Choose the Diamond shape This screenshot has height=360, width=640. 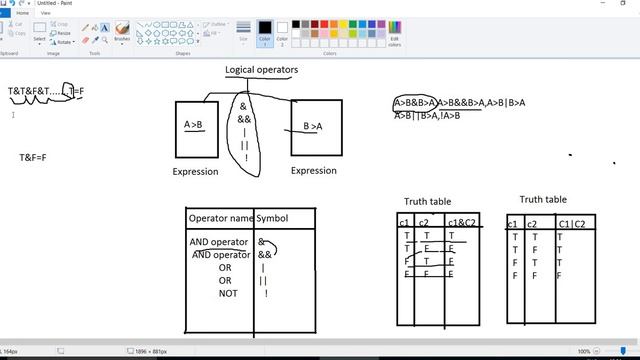[148, 33]
